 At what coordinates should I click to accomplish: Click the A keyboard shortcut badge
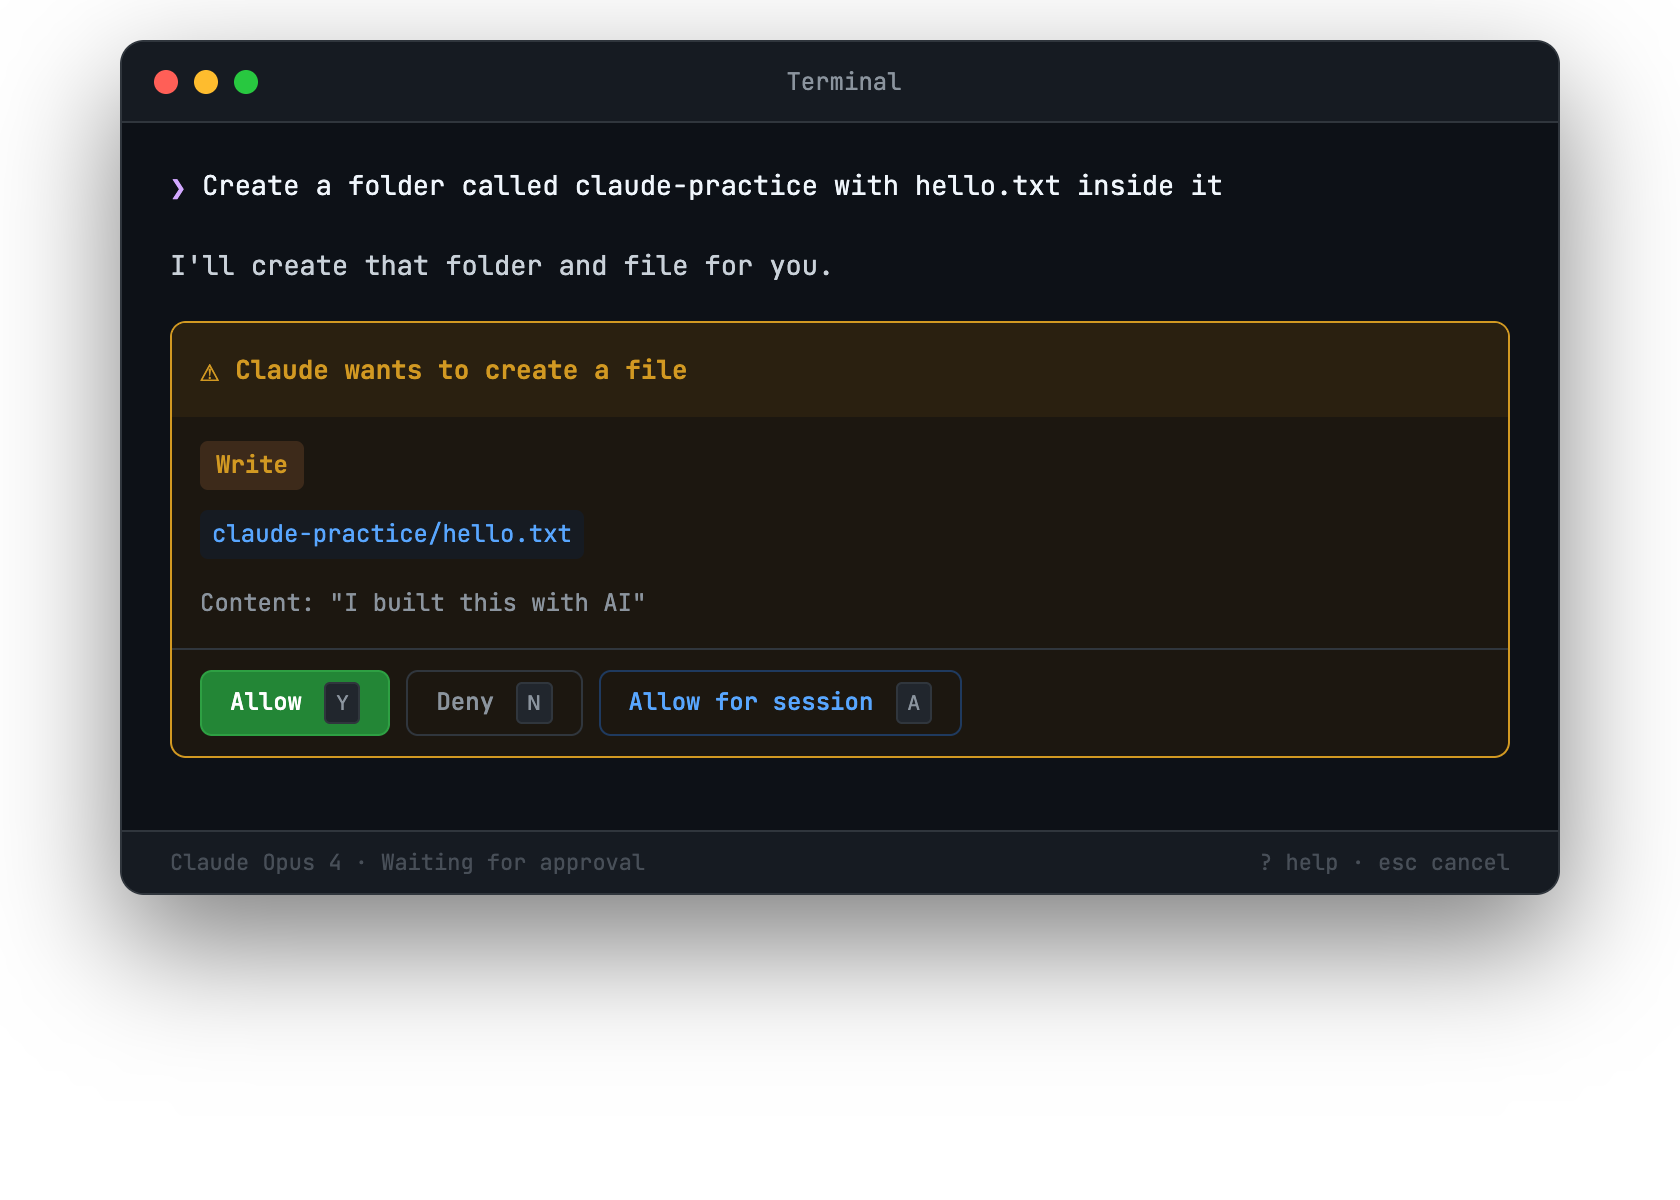(913, 703)
